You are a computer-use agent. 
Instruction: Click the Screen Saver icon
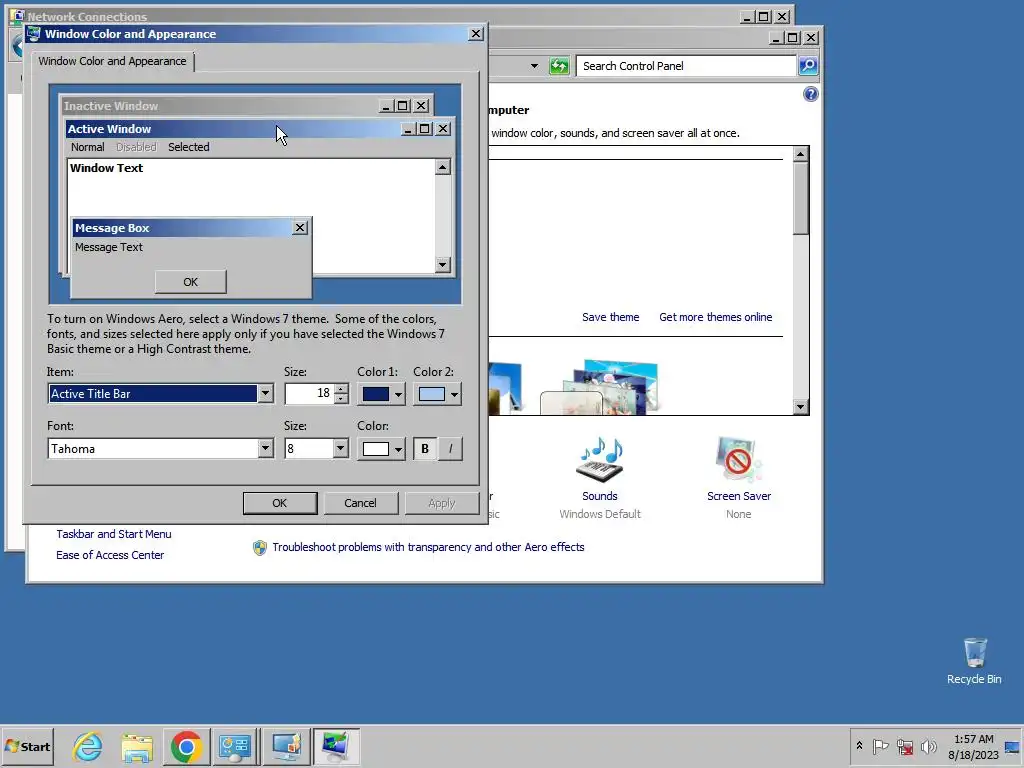click(739, 460)
